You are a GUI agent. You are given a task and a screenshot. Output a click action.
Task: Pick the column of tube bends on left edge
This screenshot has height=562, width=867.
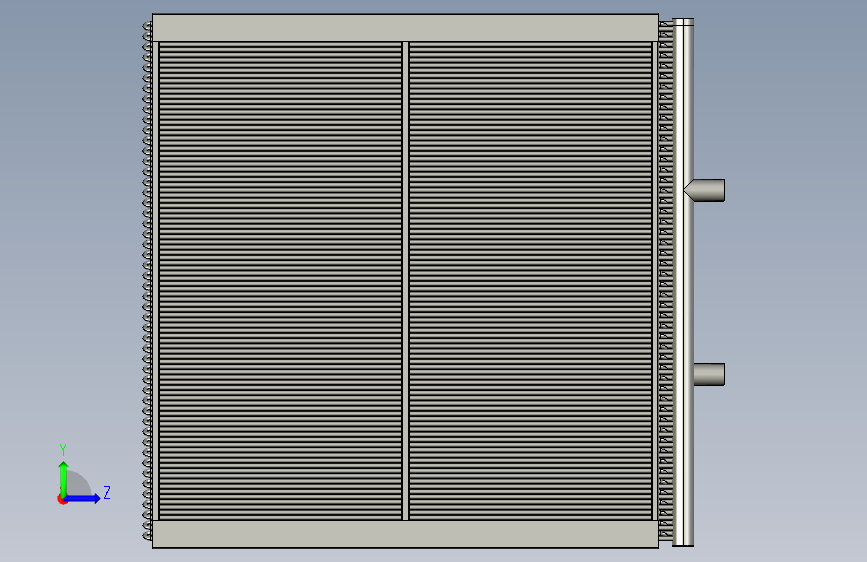coord(147,281)
